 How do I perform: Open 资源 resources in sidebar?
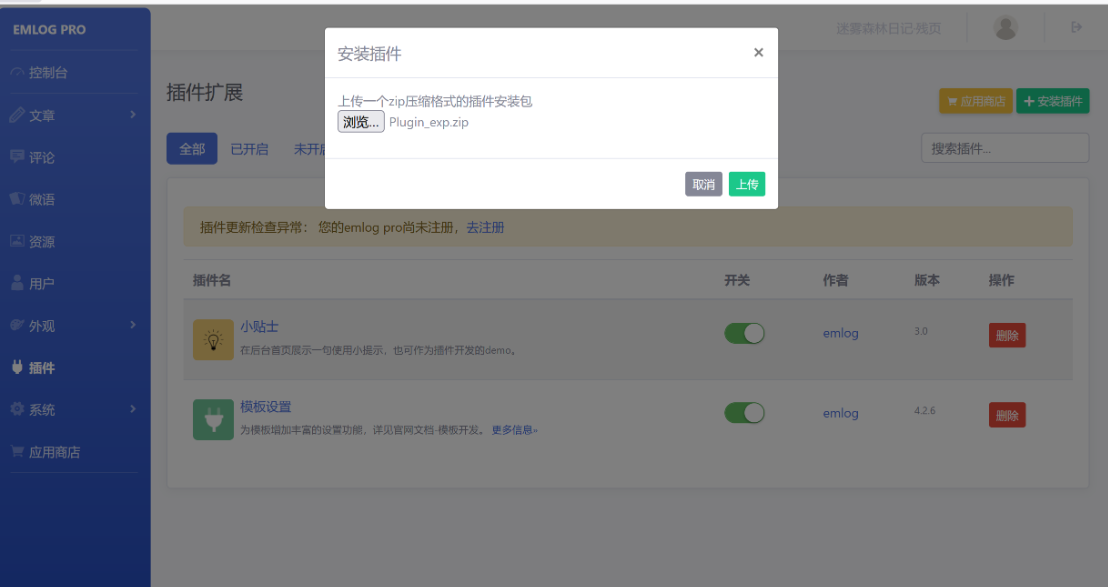tap(41, 241)
